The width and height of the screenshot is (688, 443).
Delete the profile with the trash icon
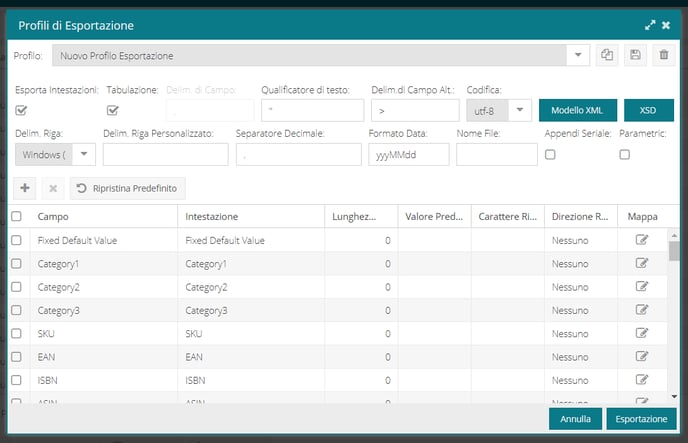(664, 55)
